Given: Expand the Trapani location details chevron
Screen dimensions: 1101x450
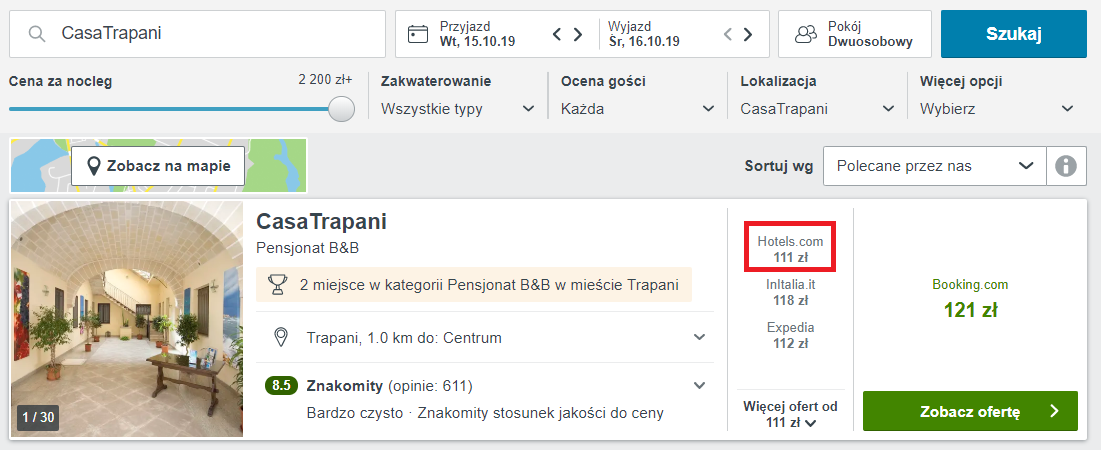Looking at the screenshot, I should 699,337.
